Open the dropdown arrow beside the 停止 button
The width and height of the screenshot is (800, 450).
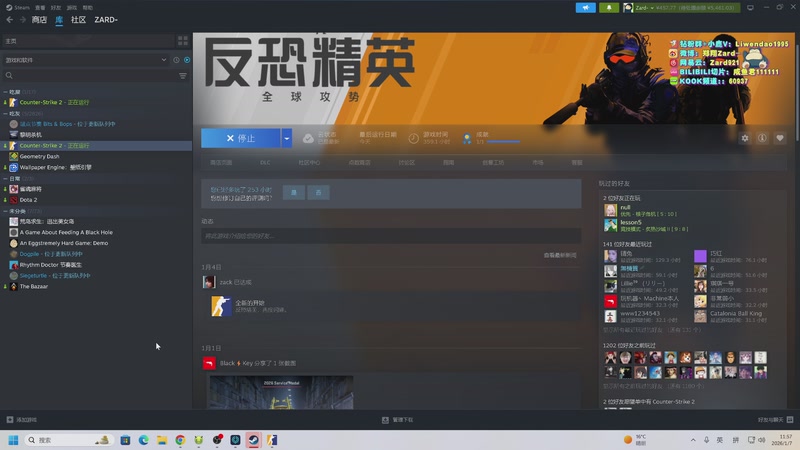287,138
